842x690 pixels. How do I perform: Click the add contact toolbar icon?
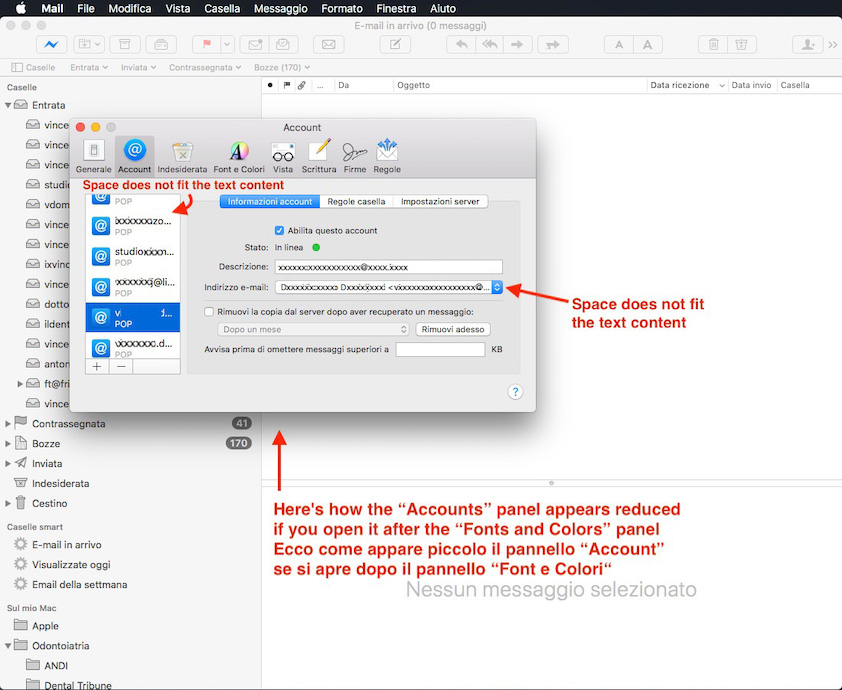click(808, 45)
